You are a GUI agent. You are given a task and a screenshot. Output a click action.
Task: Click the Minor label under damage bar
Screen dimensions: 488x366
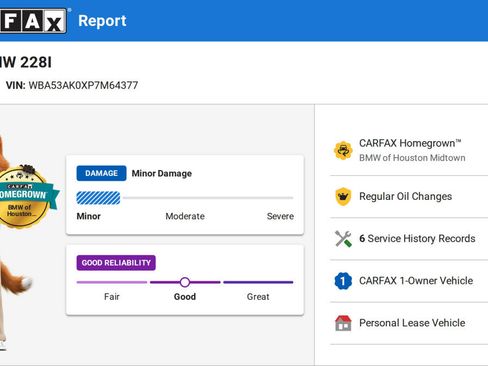88,216
